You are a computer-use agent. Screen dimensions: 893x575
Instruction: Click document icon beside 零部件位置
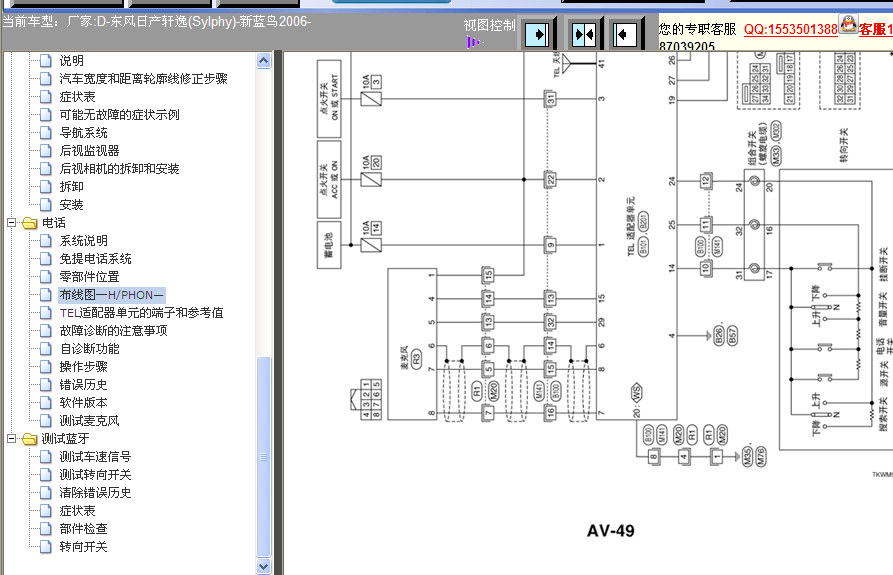46,277
